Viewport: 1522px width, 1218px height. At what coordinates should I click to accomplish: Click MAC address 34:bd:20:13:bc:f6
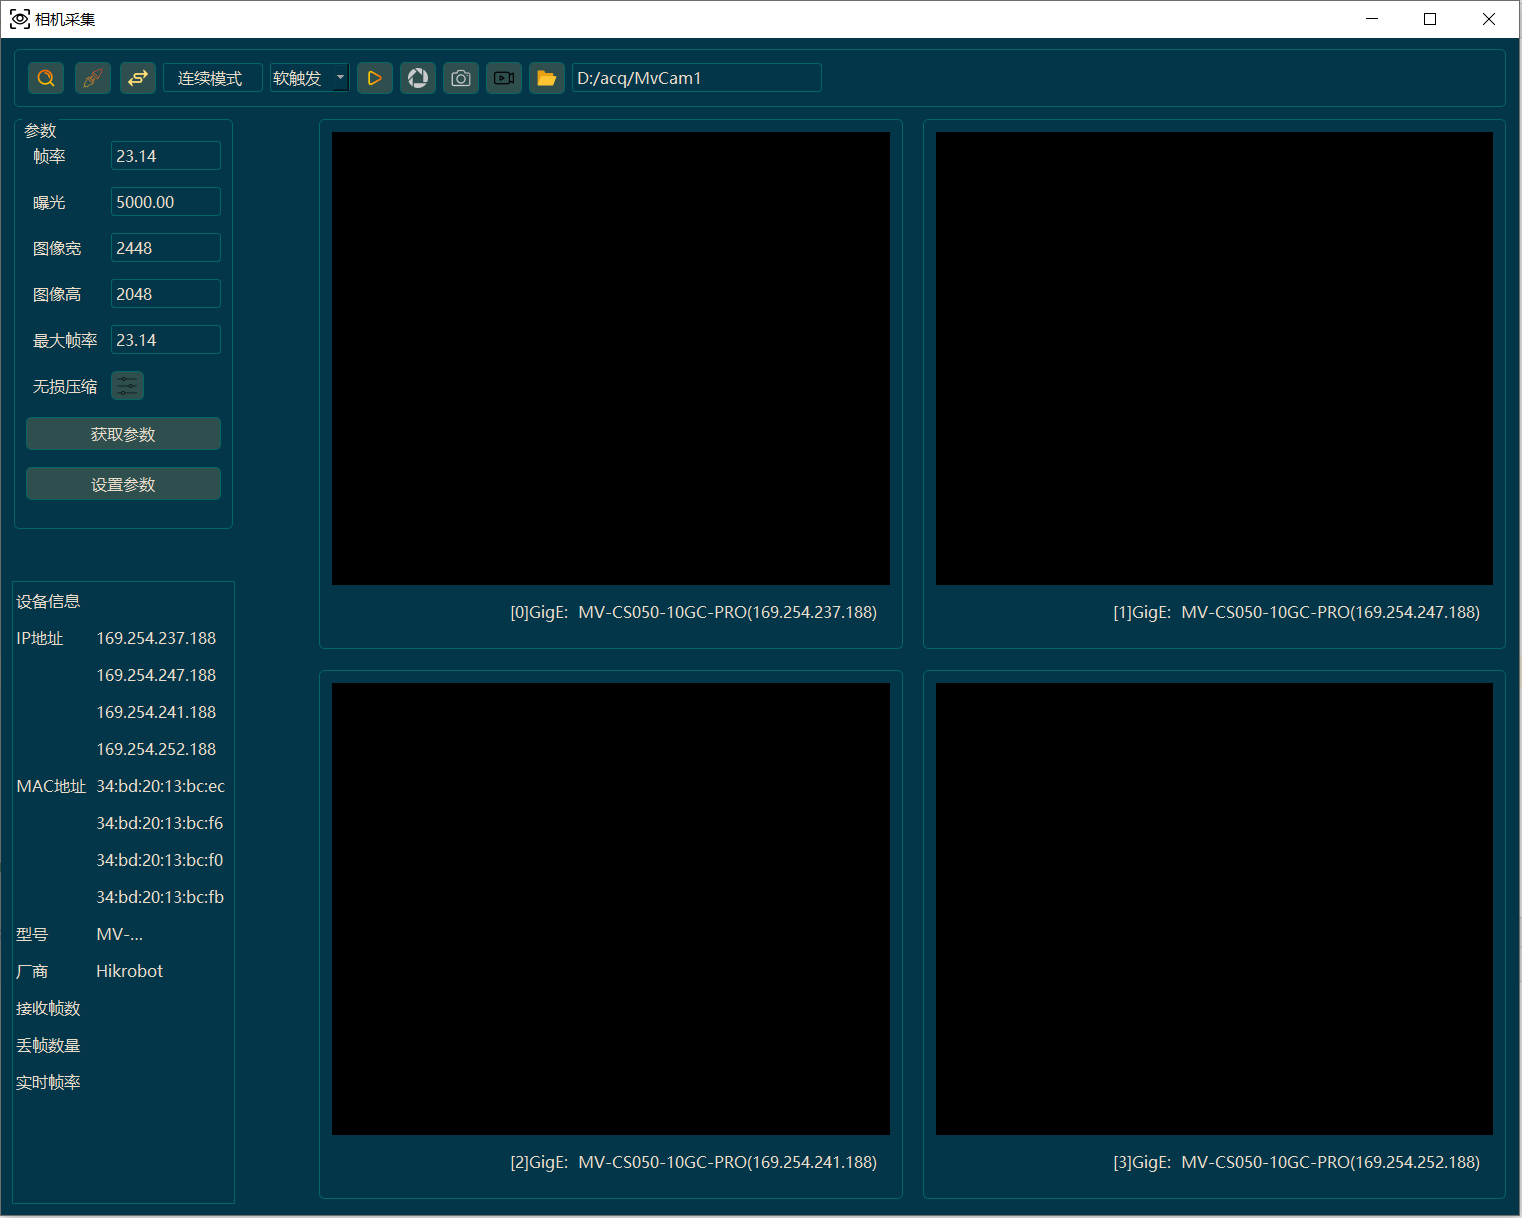pos(160,823)
